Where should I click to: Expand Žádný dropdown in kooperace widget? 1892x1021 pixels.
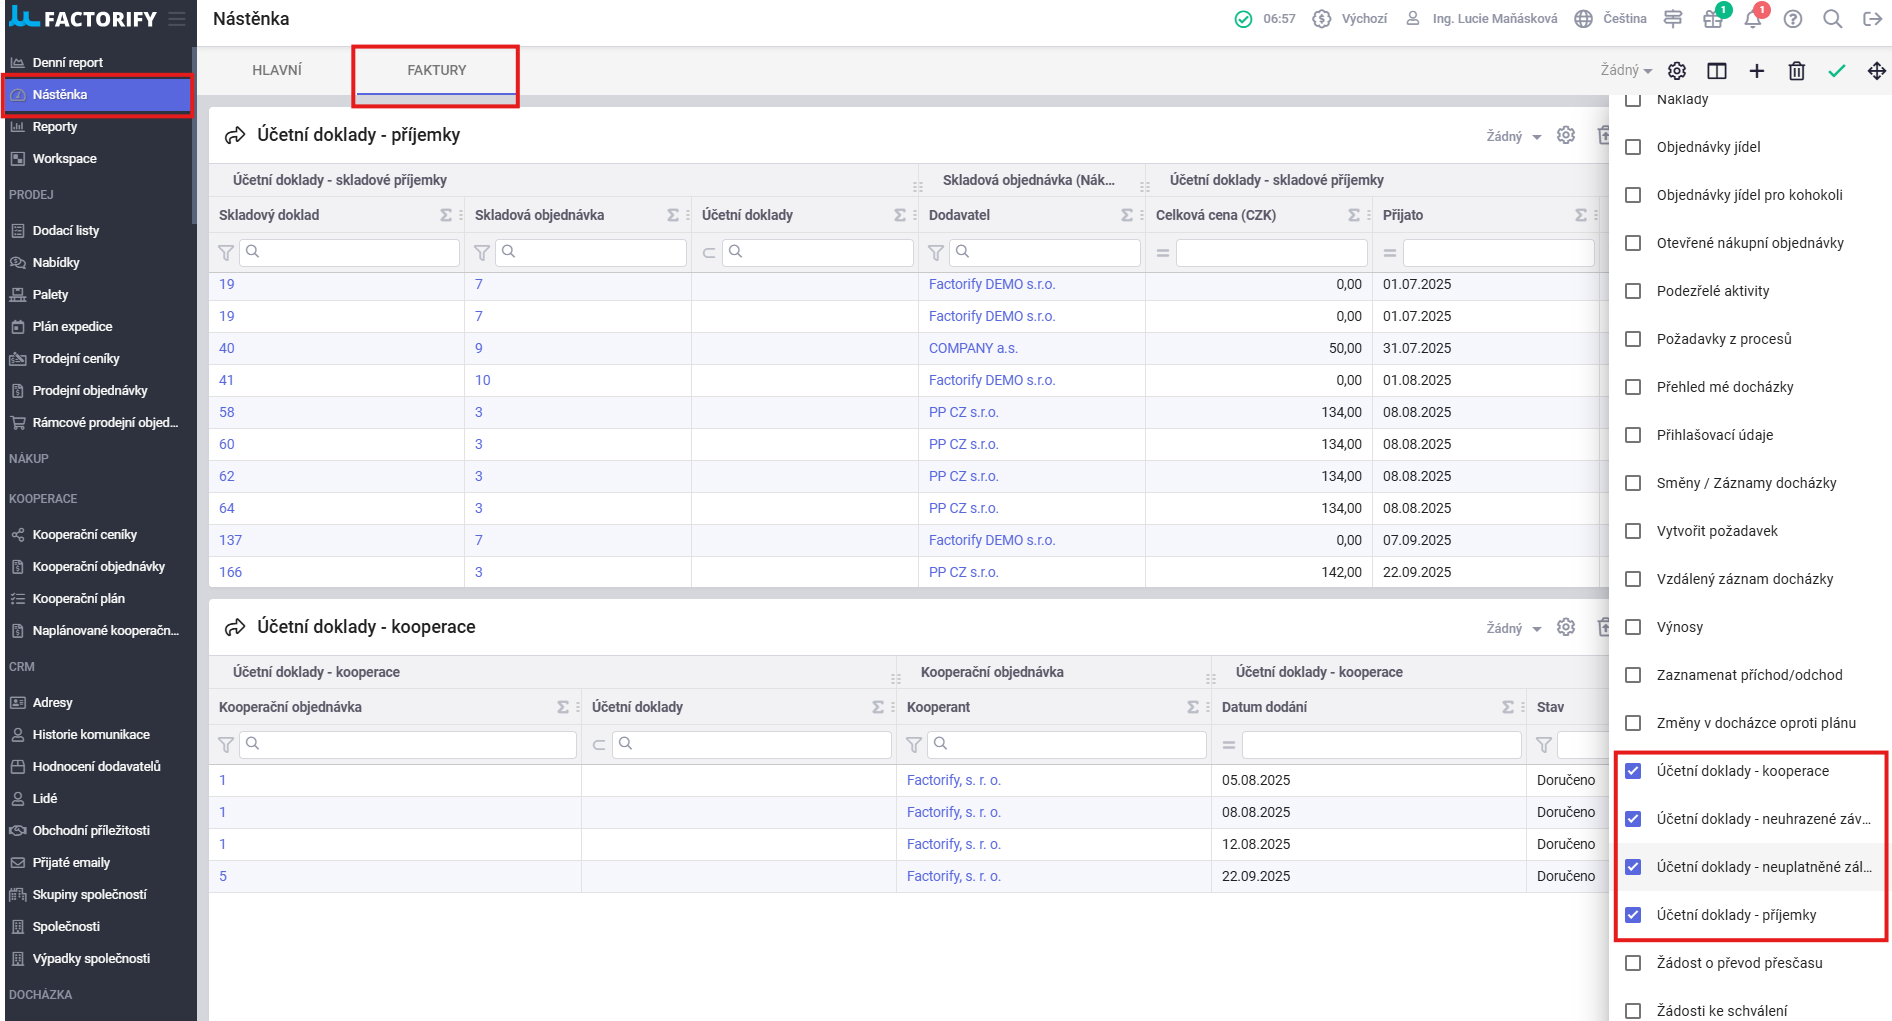[x=1513, y=628]
